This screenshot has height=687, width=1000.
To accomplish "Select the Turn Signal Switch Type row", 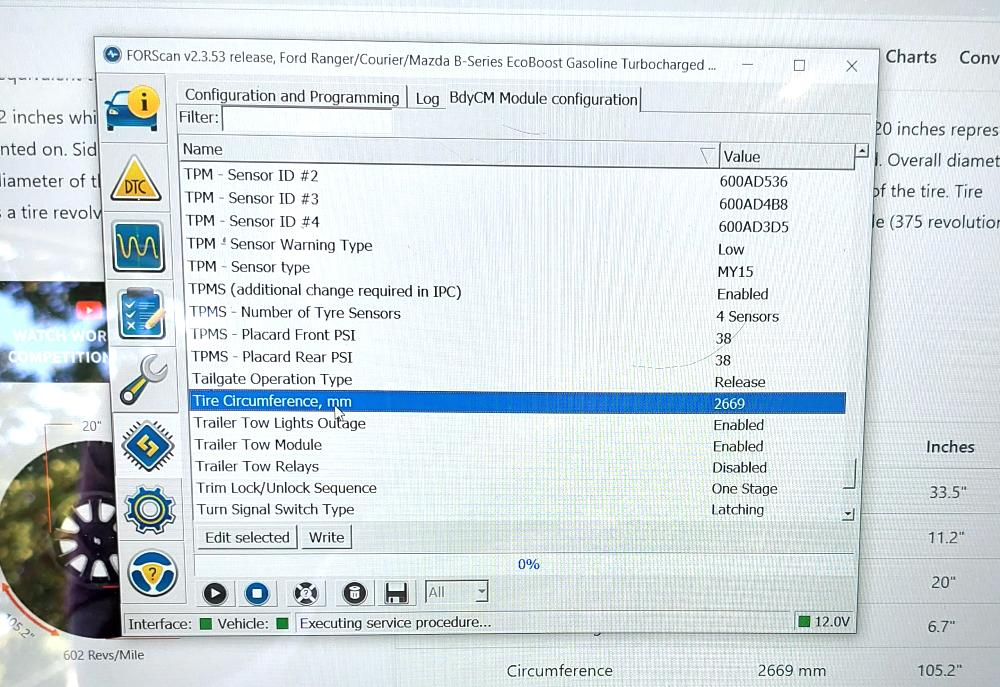I will (519, 509).
